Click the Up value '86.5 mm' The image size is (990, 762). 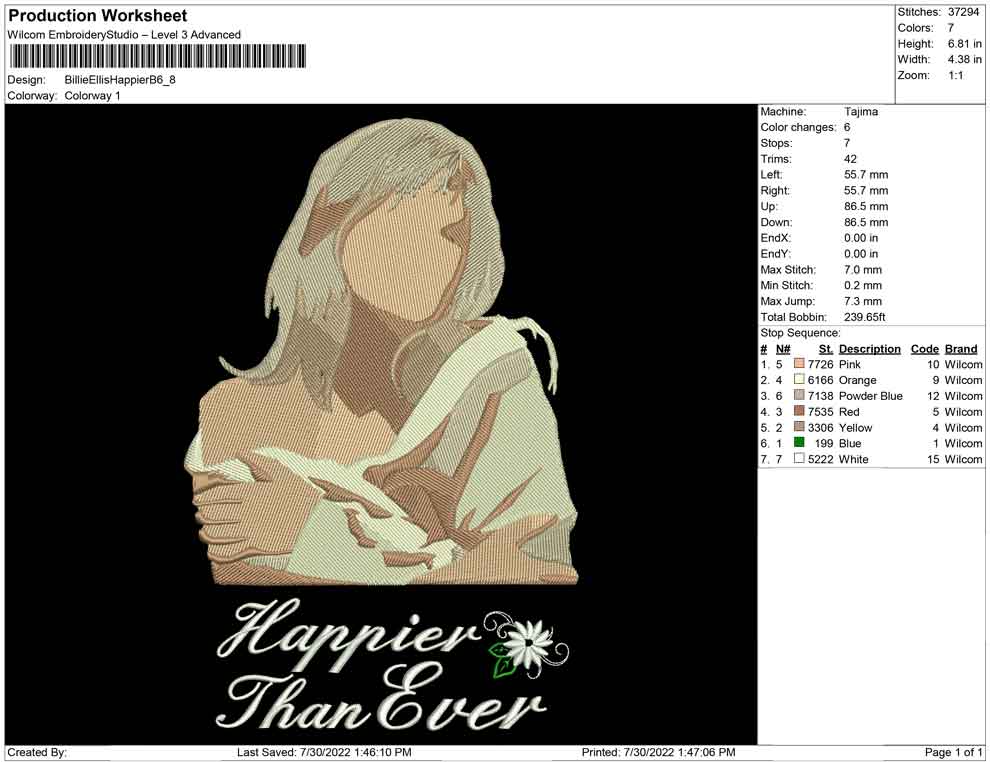(866, 206)
